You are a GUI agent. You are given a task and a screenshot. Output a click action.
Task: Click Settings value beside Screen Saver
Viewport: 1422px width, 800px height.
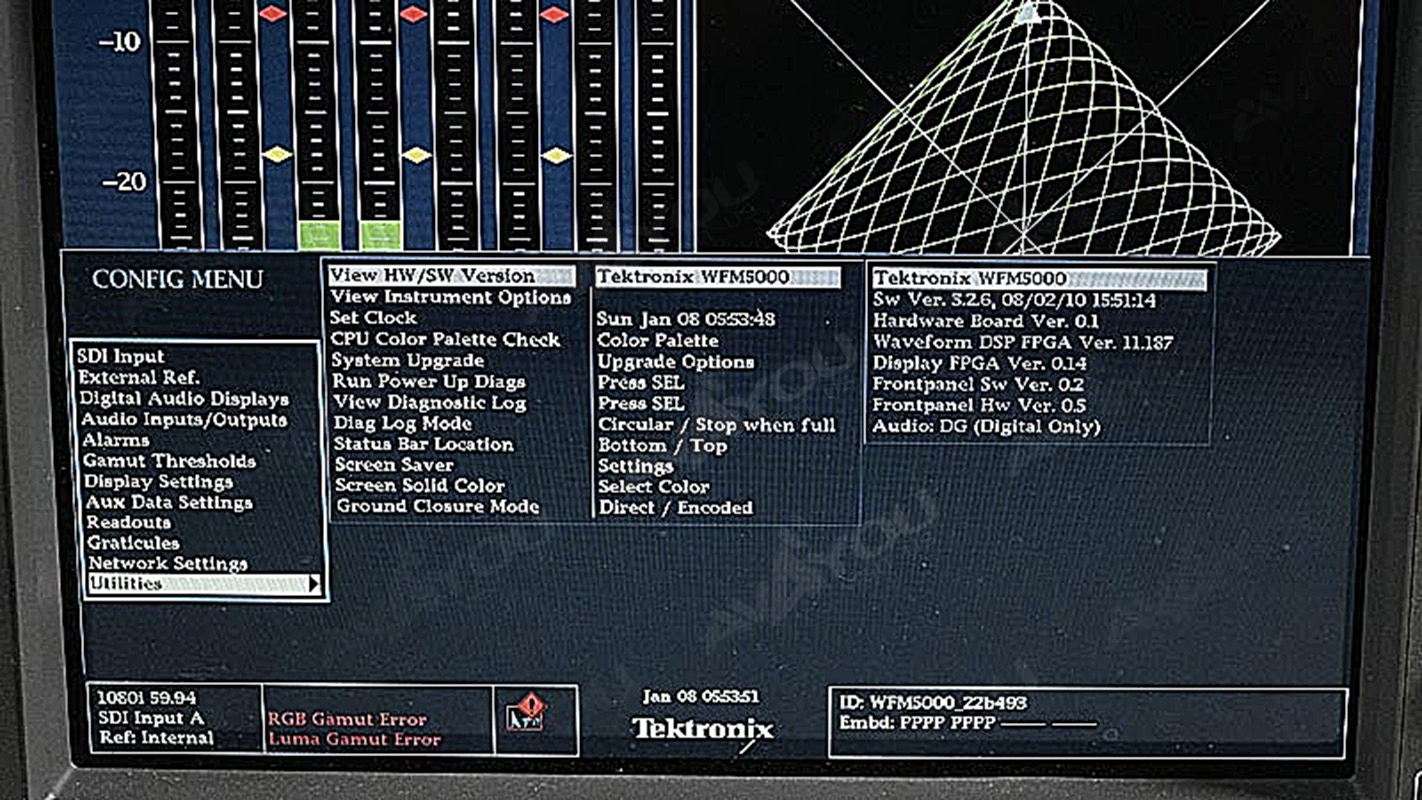click(636, 467)
